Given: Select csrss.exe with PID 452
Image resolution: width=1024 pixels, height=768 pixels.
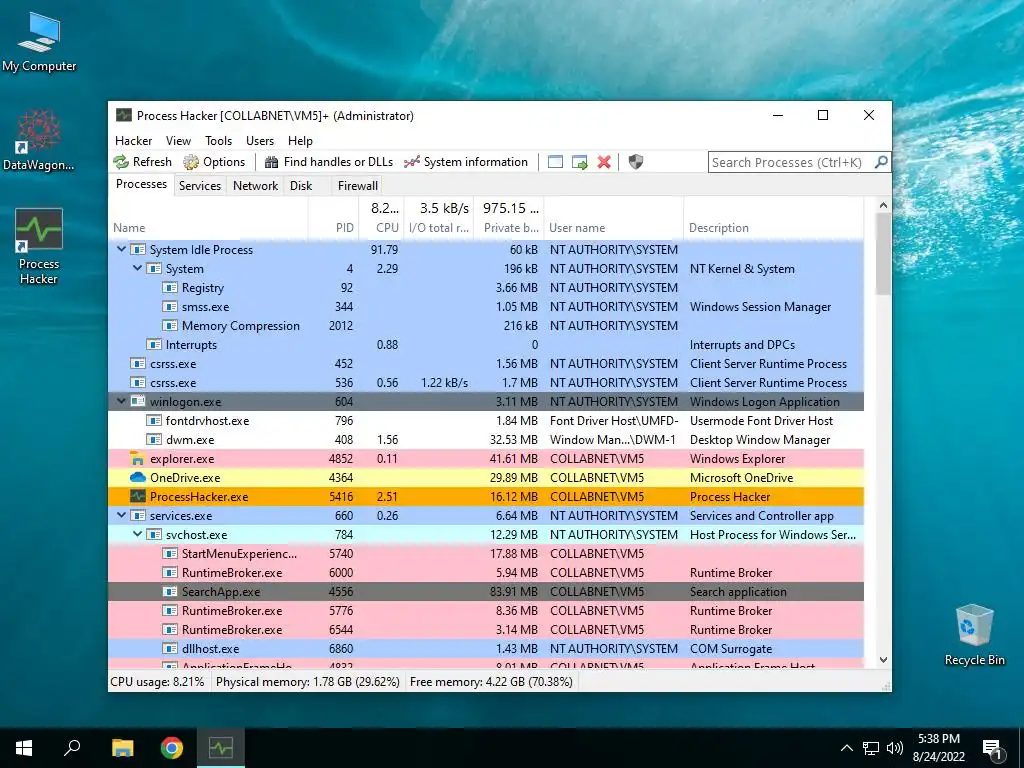Looking at the screenshot, I should pyautogui.click(x=486, y=364).
